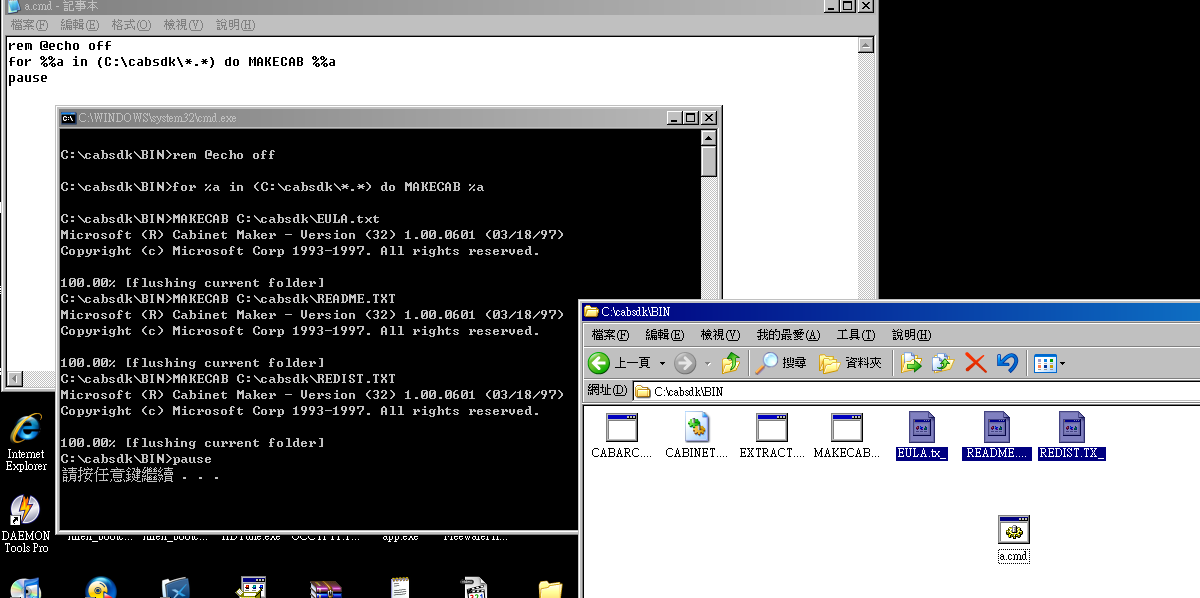1200x598 pixels.
Task: Open Explorer's Tools (工具) menu
Action: 855,335
